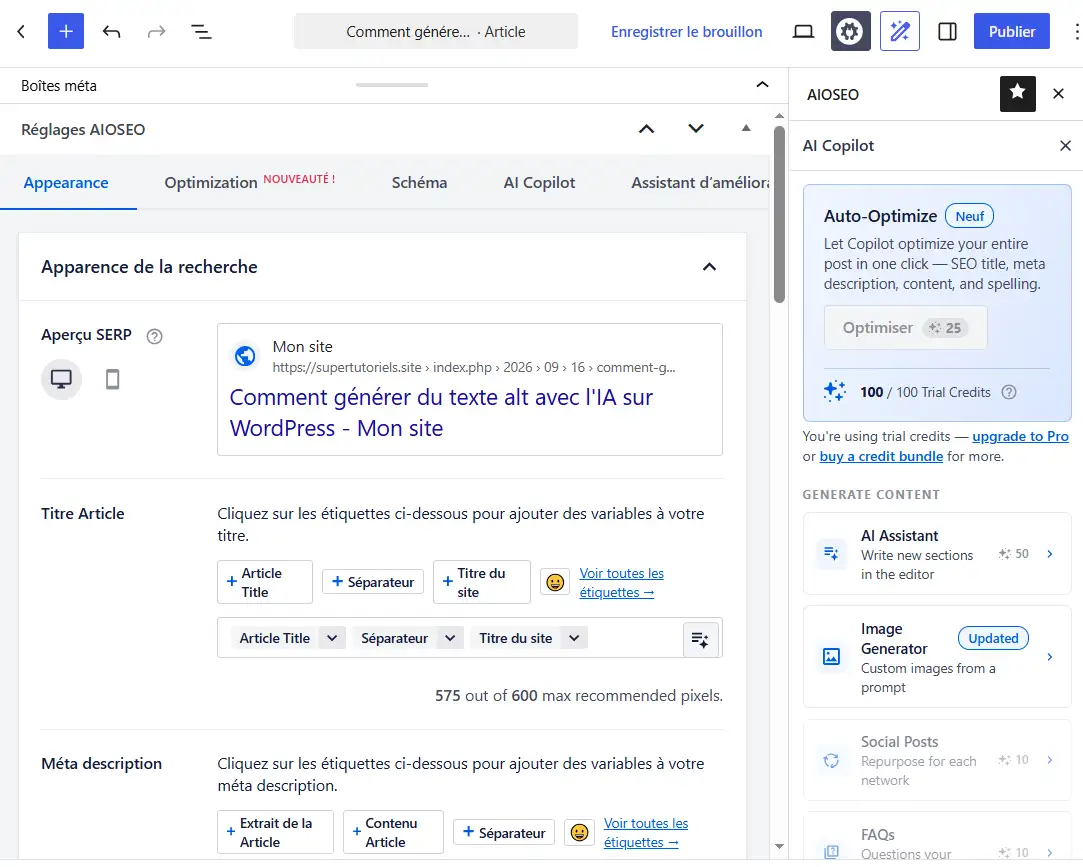Click the Publier button
Viewport: 1083px width, 867px height.
click(x=1012, y=31)
